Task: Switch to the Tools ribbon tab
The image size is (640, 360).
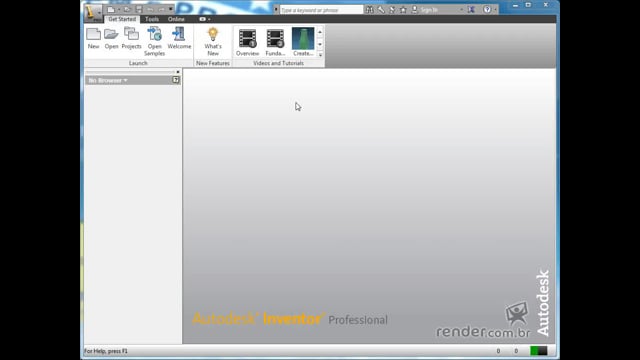Action: click(x=152, y=19)
